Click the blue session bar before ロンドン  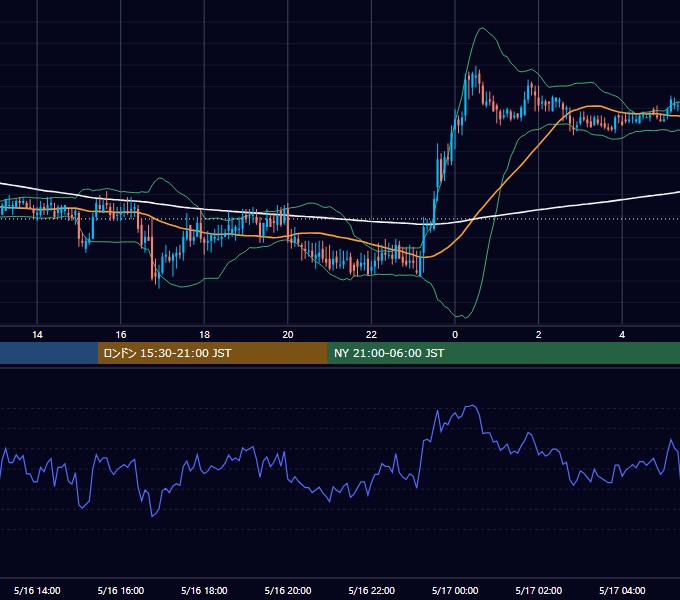point(49,353)
